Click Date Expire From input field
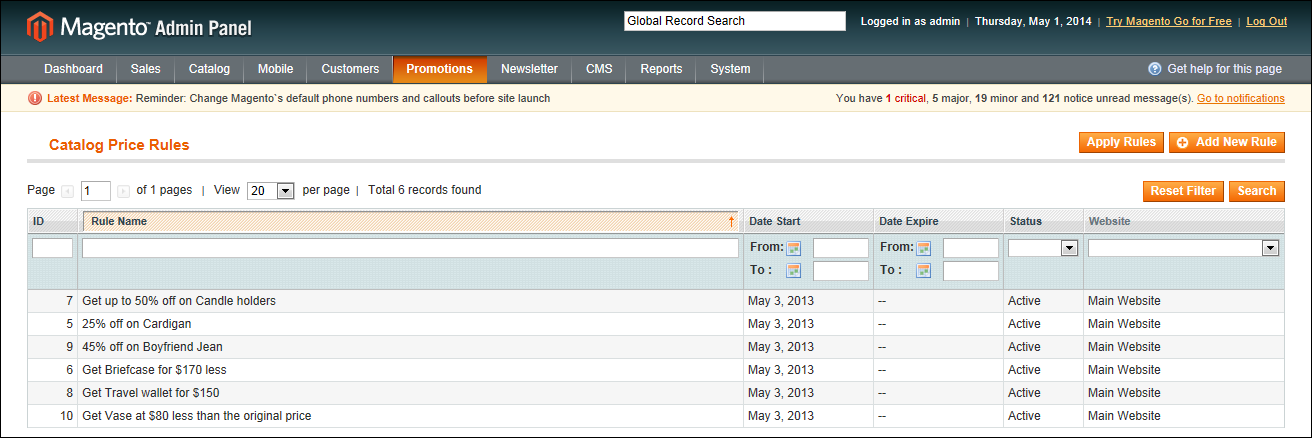 pyautogui.click(x=971, y=248)
